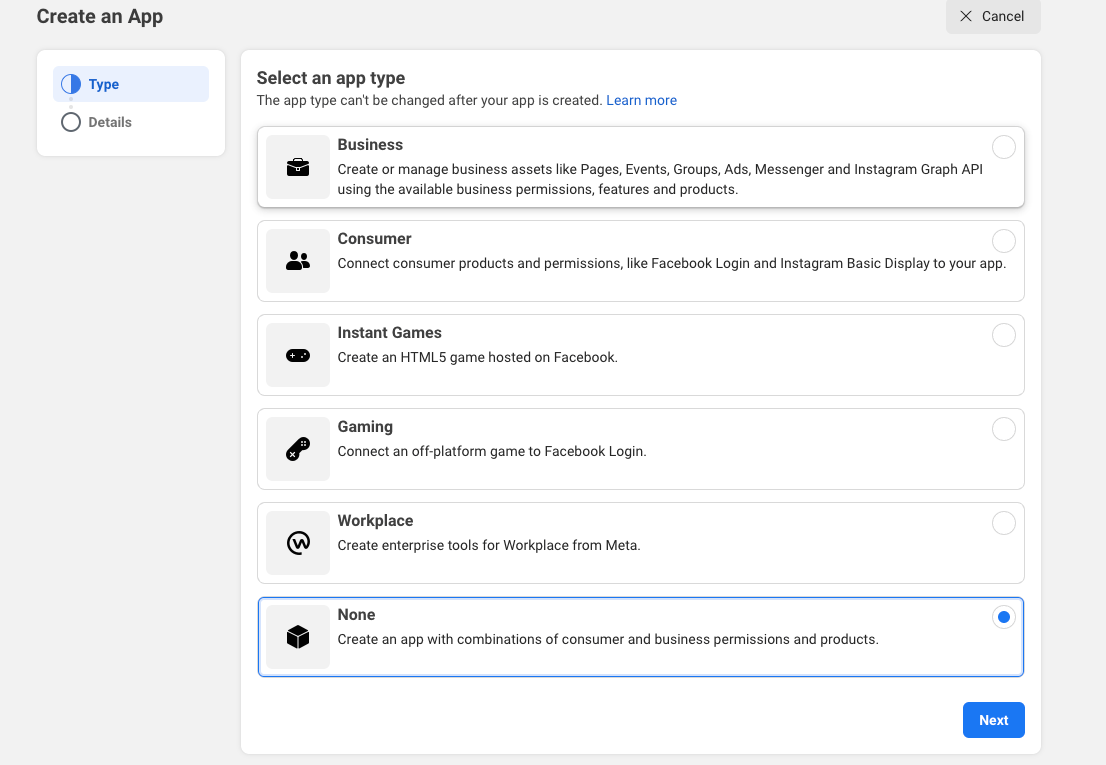This screenshot has width=1106, height=765.
Task: Click the half-filled Type step icon
Action: (x=71, y=84)
